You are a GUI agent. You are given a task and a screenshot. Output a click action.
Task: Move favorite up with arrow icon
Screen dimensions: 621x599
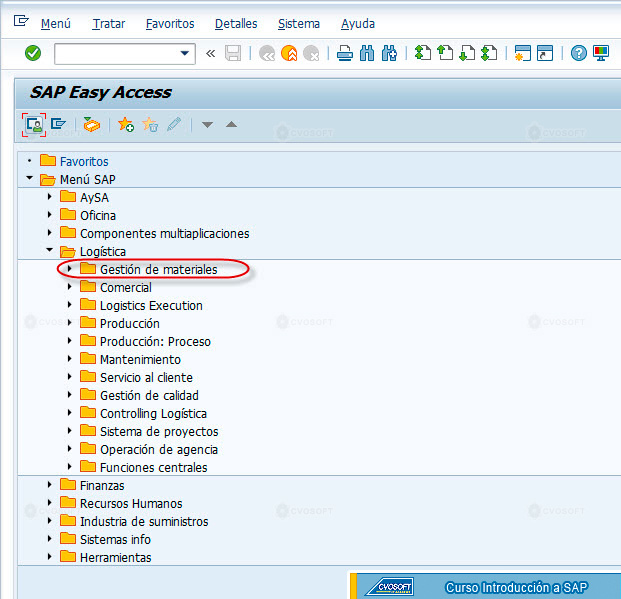coord(231,125)
